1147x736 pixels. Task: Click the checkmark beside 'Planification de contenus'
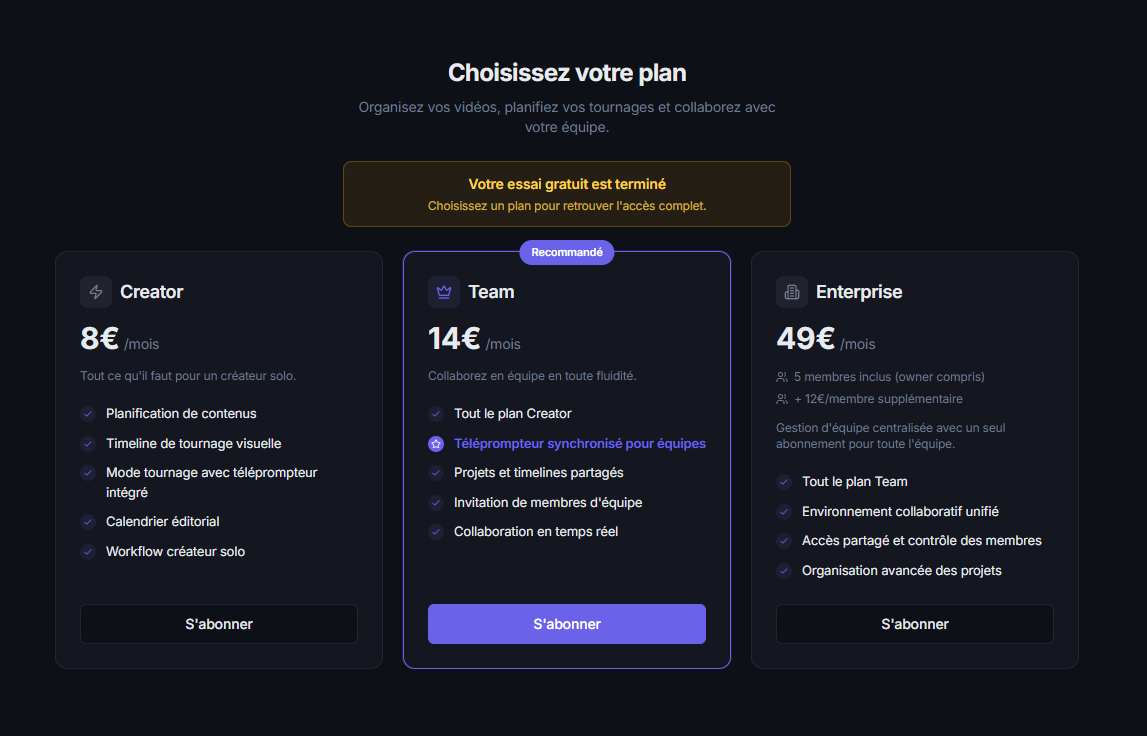(87, 413)
